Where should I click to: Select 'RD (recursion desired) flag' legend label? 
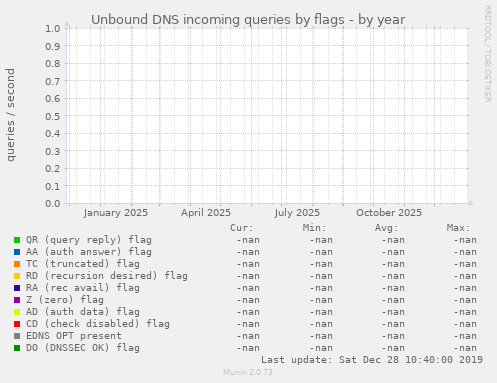107,276
